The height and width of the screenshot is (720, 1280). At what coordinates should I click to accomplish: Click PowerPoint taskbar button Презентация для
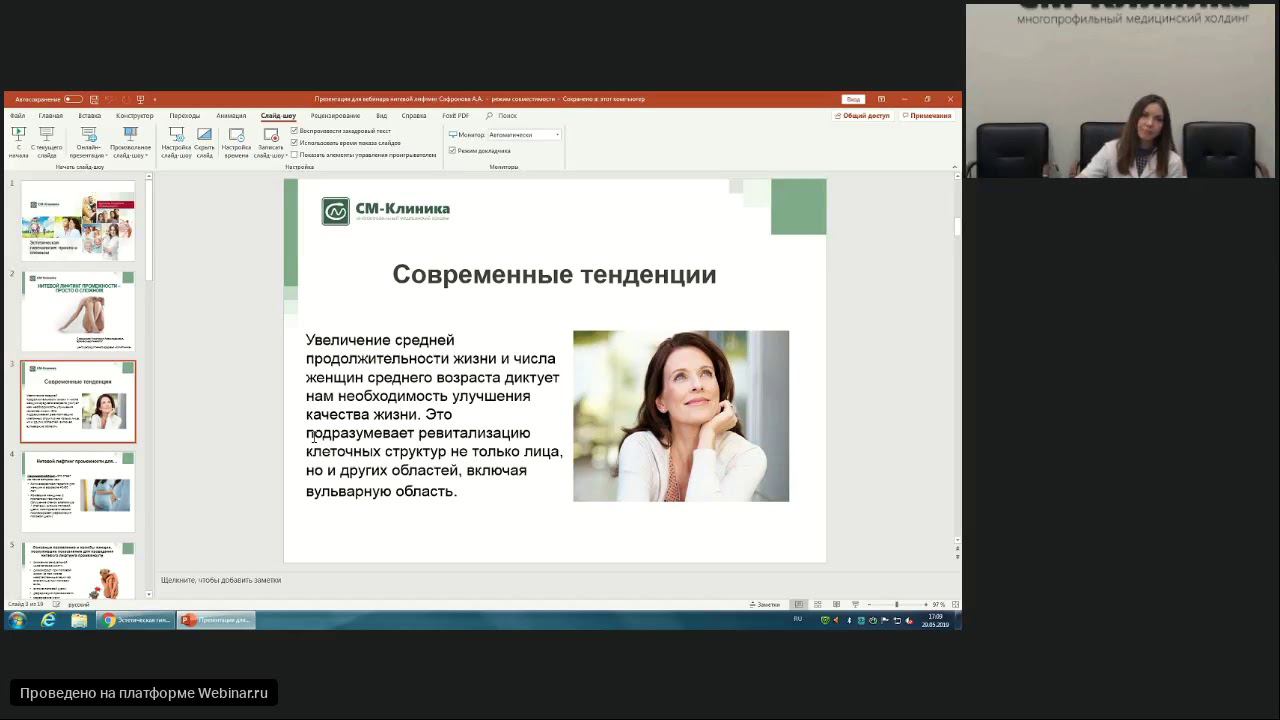coord(217,620)
